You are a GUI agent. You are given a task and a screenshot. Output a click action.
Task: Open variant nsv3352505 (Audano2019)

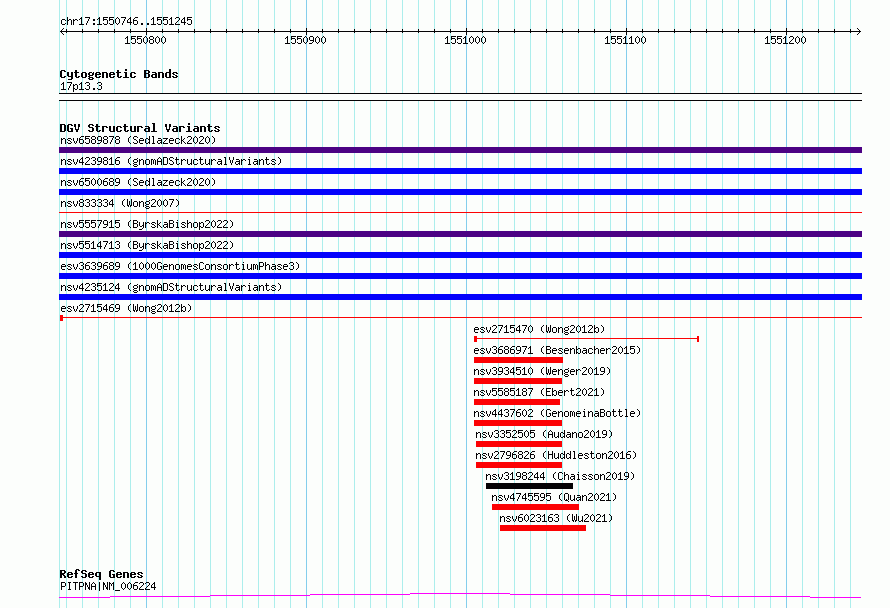pos(544,434)
